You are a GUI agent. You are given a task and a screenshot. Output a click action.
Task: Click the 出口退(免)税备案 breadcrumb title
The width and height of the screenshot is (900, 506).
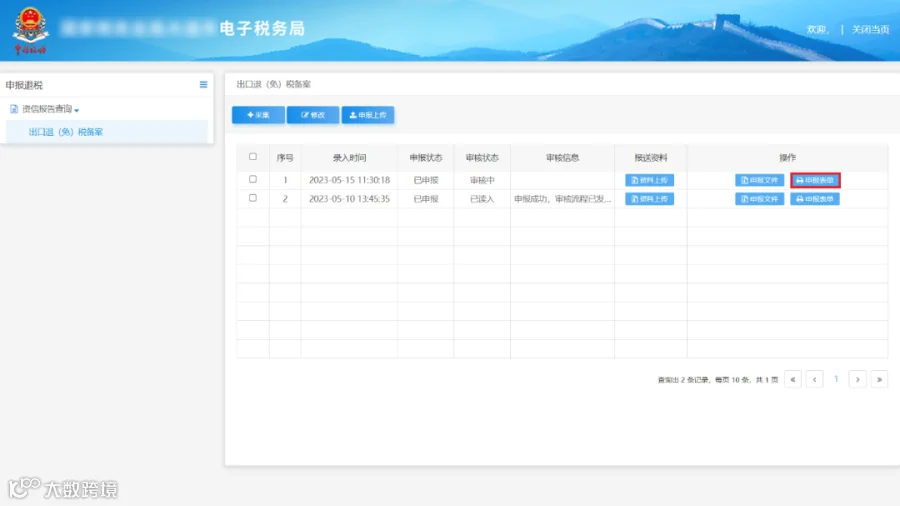click(x=274, y=84)
